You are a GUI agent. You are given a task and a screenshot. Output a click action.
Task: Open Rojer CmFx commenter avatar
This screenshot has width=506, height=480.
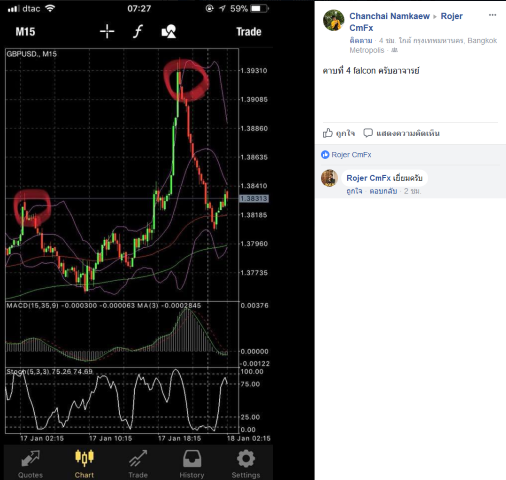tap(329, 178)
